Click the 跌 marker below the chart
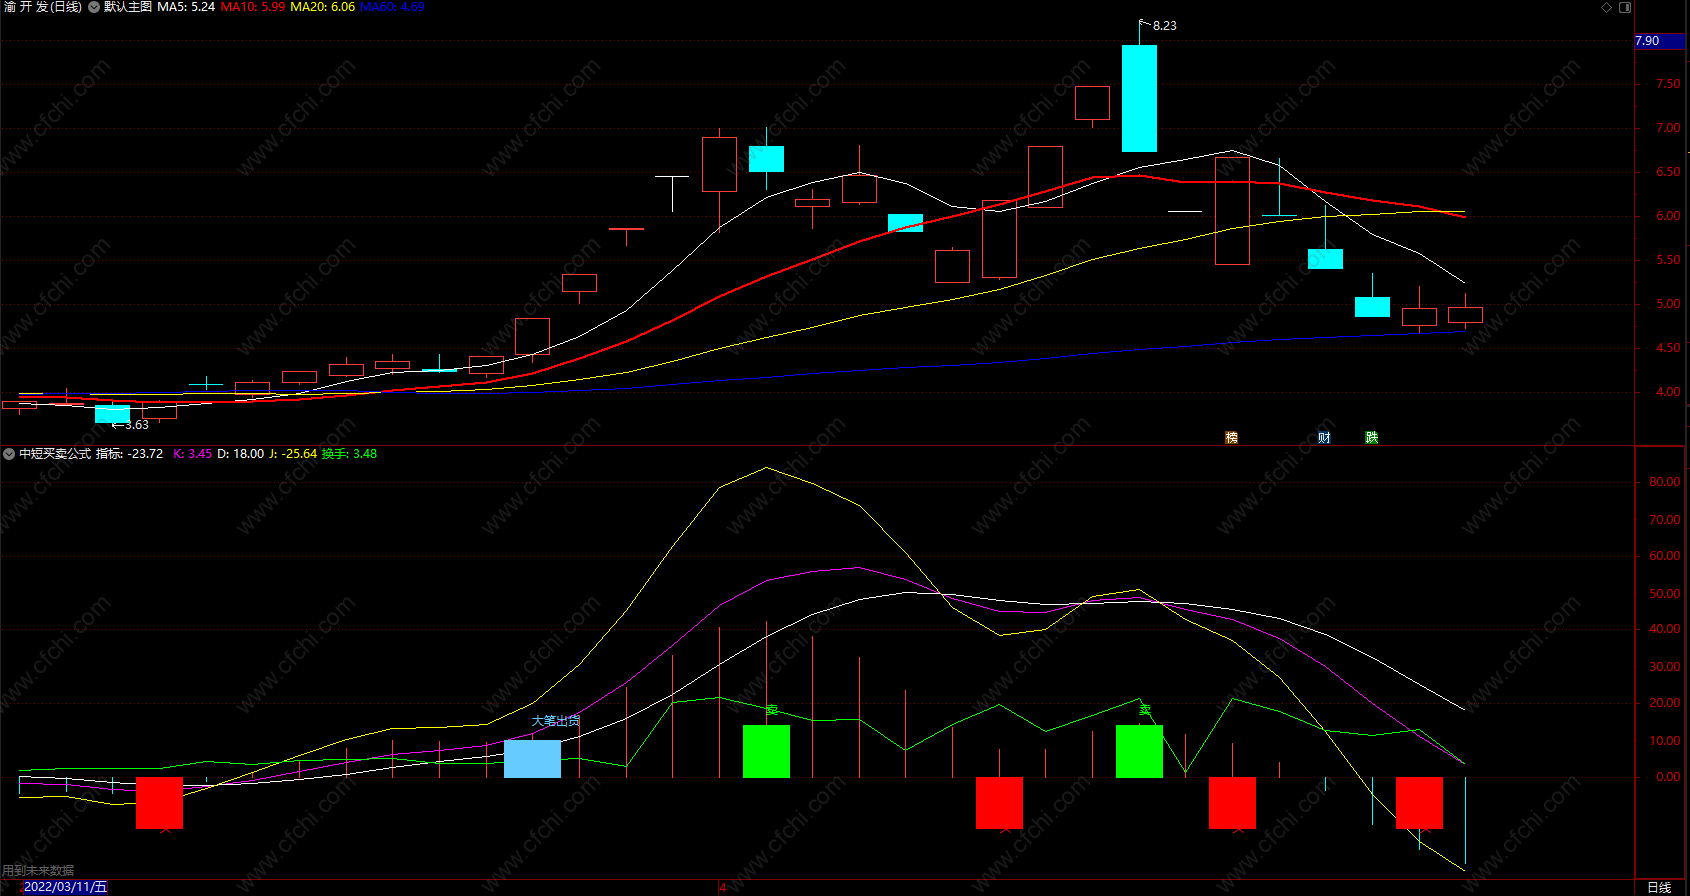This screenshot has width=1690, height=896. pos(1371,438)
